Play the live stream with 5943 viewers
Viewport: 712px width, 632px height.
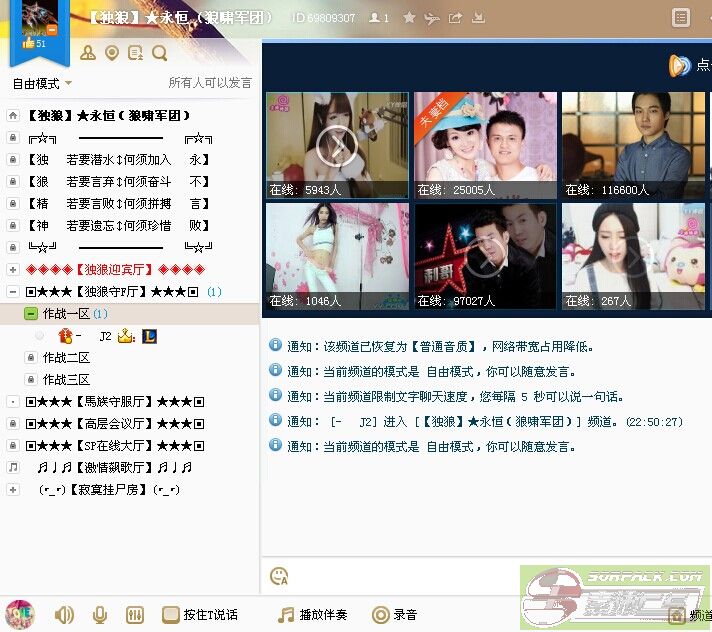tap(337, 145)
